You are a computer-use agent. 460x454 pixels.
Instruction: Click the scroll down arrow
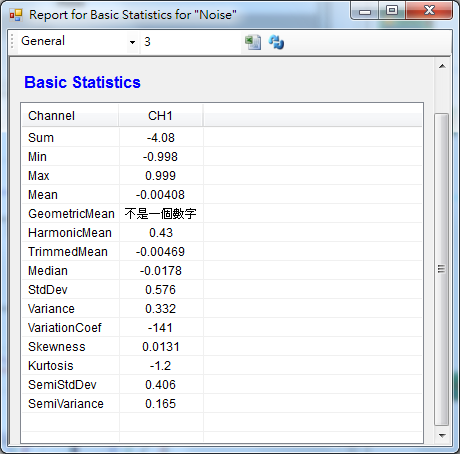(x=442, y=435)
